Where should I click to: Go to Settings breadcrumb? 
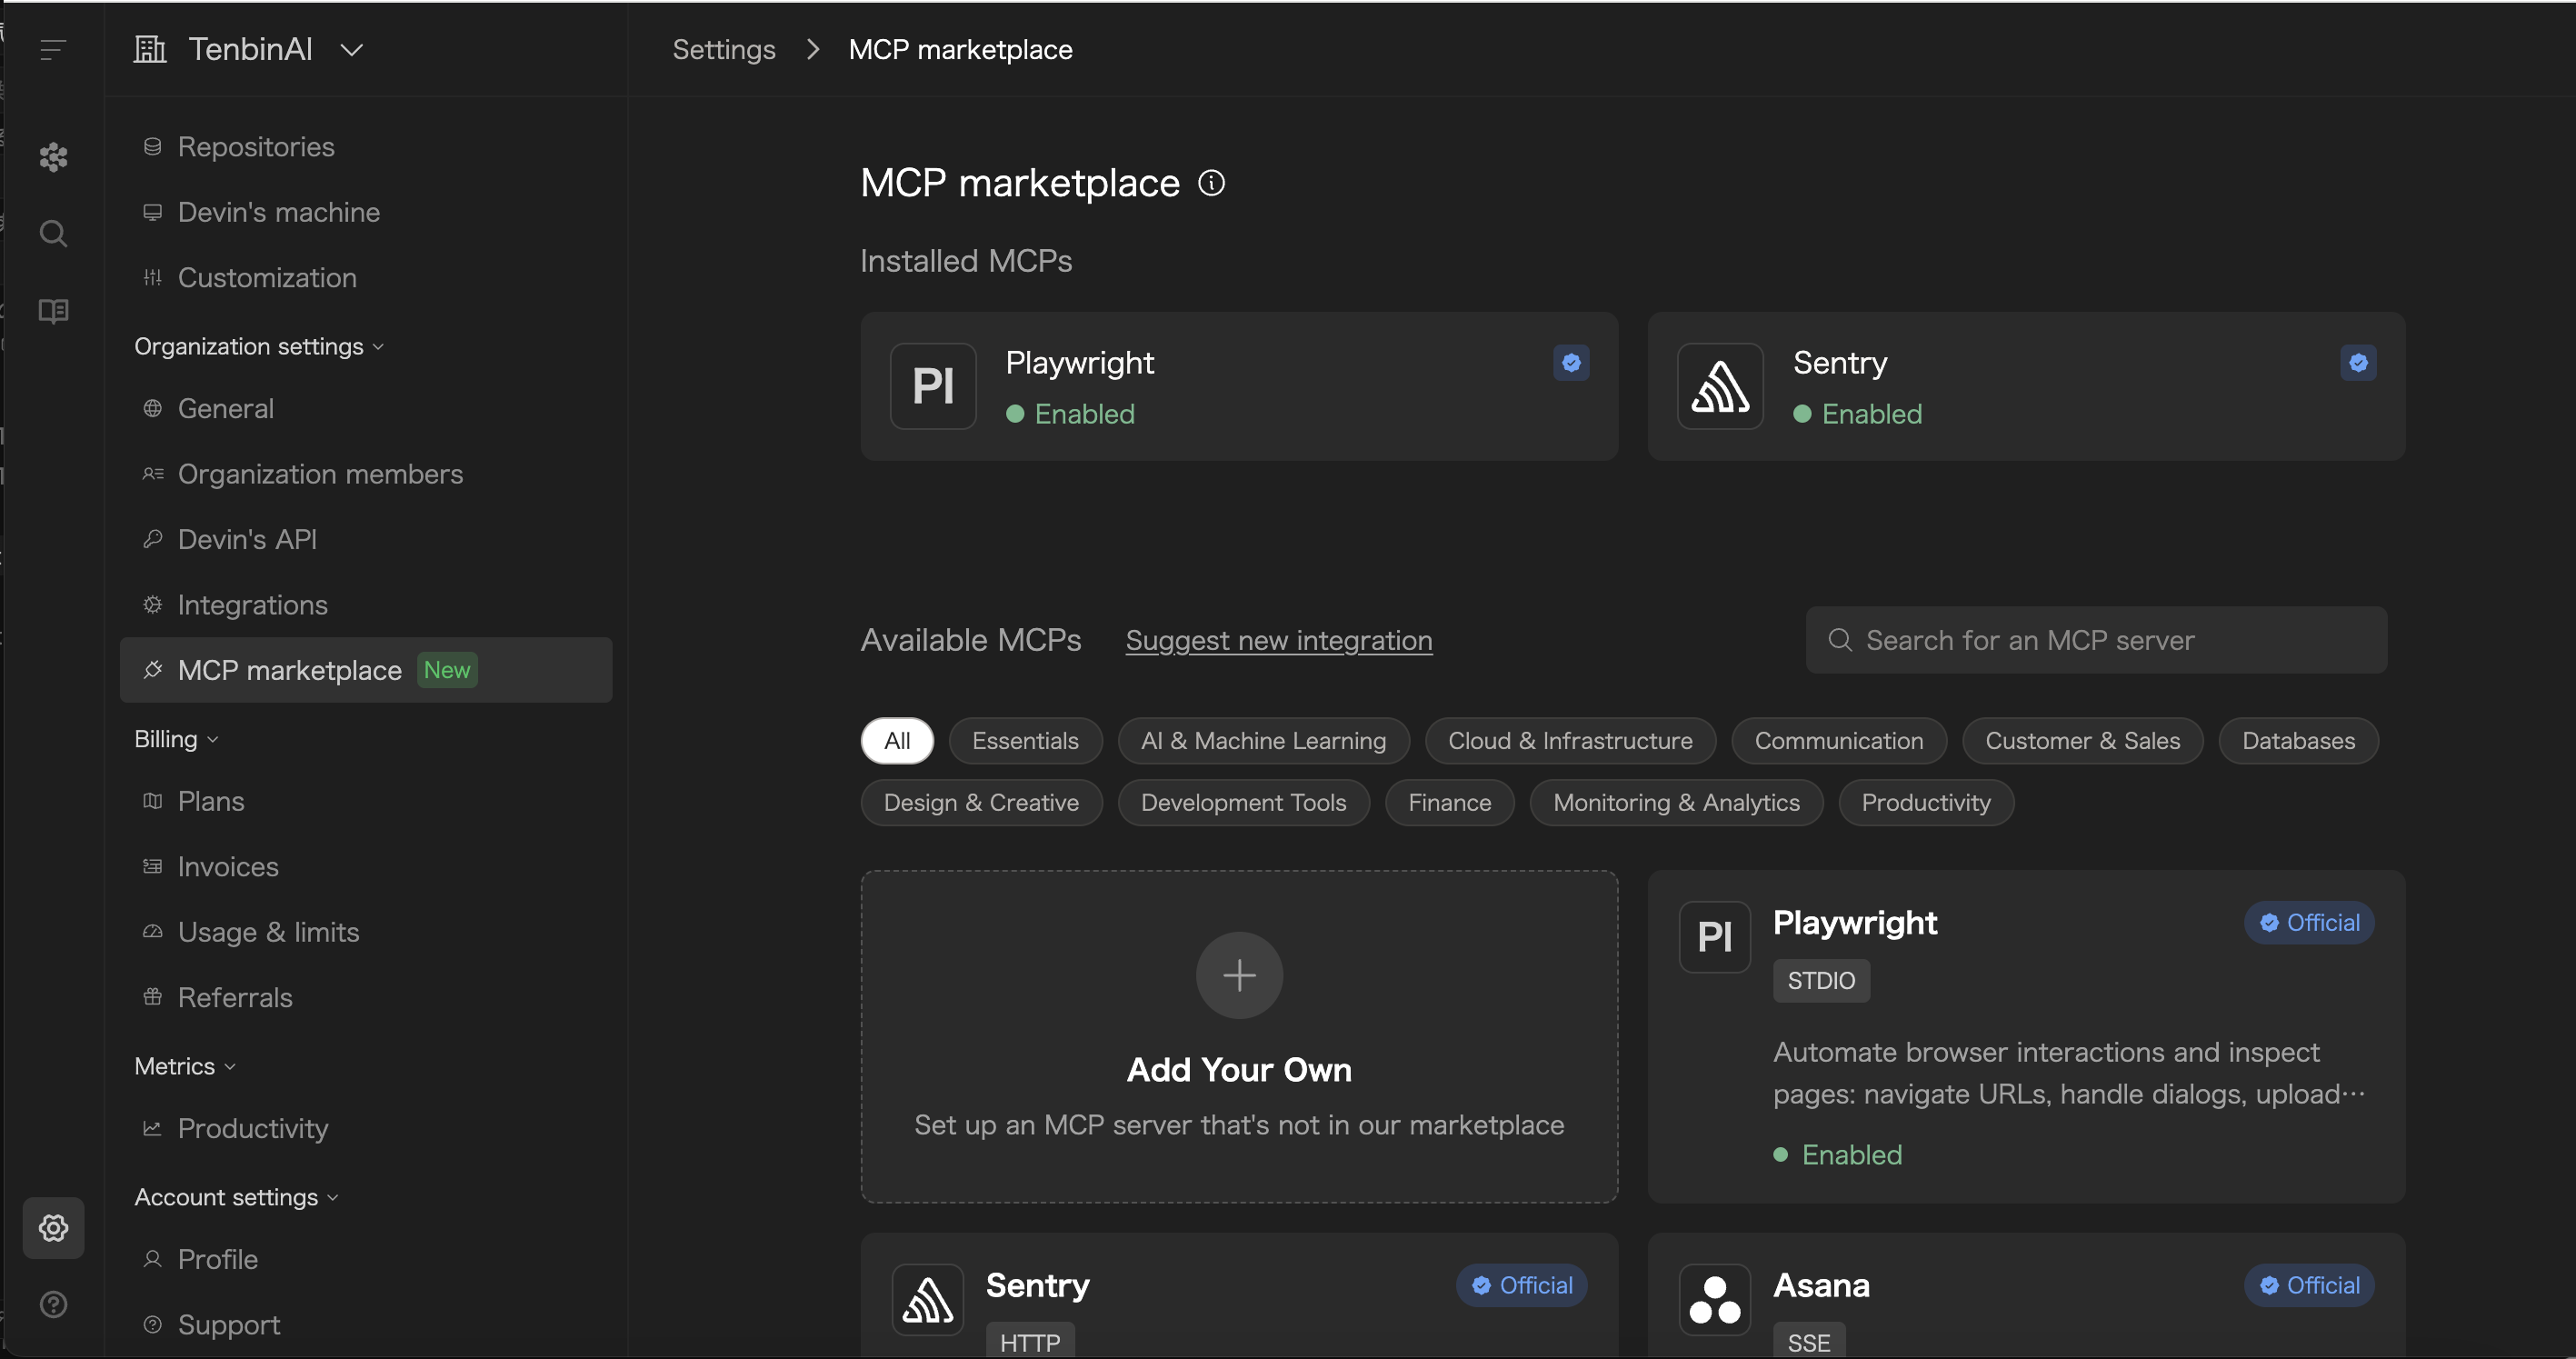pos(723,50)
